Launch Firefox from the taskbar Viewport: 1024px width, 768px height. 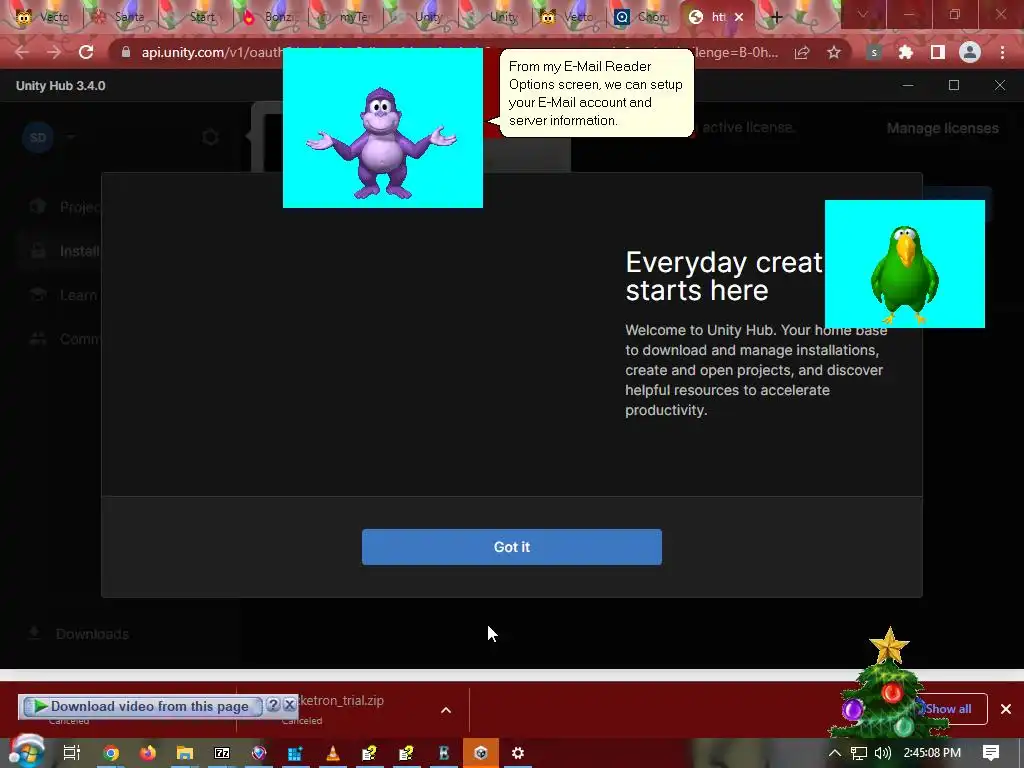148,753
